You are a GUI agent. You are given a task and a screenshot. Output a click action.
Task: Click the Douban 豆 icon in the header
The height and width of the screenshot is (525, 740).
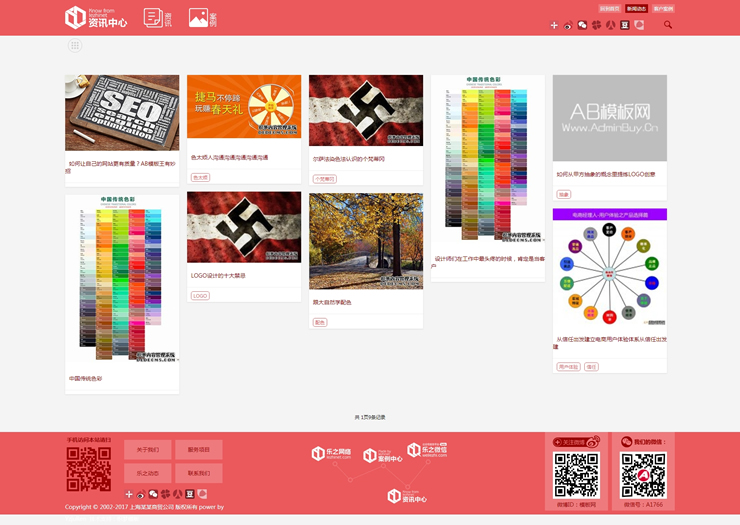pyautogui.click(x=624, y=25)
